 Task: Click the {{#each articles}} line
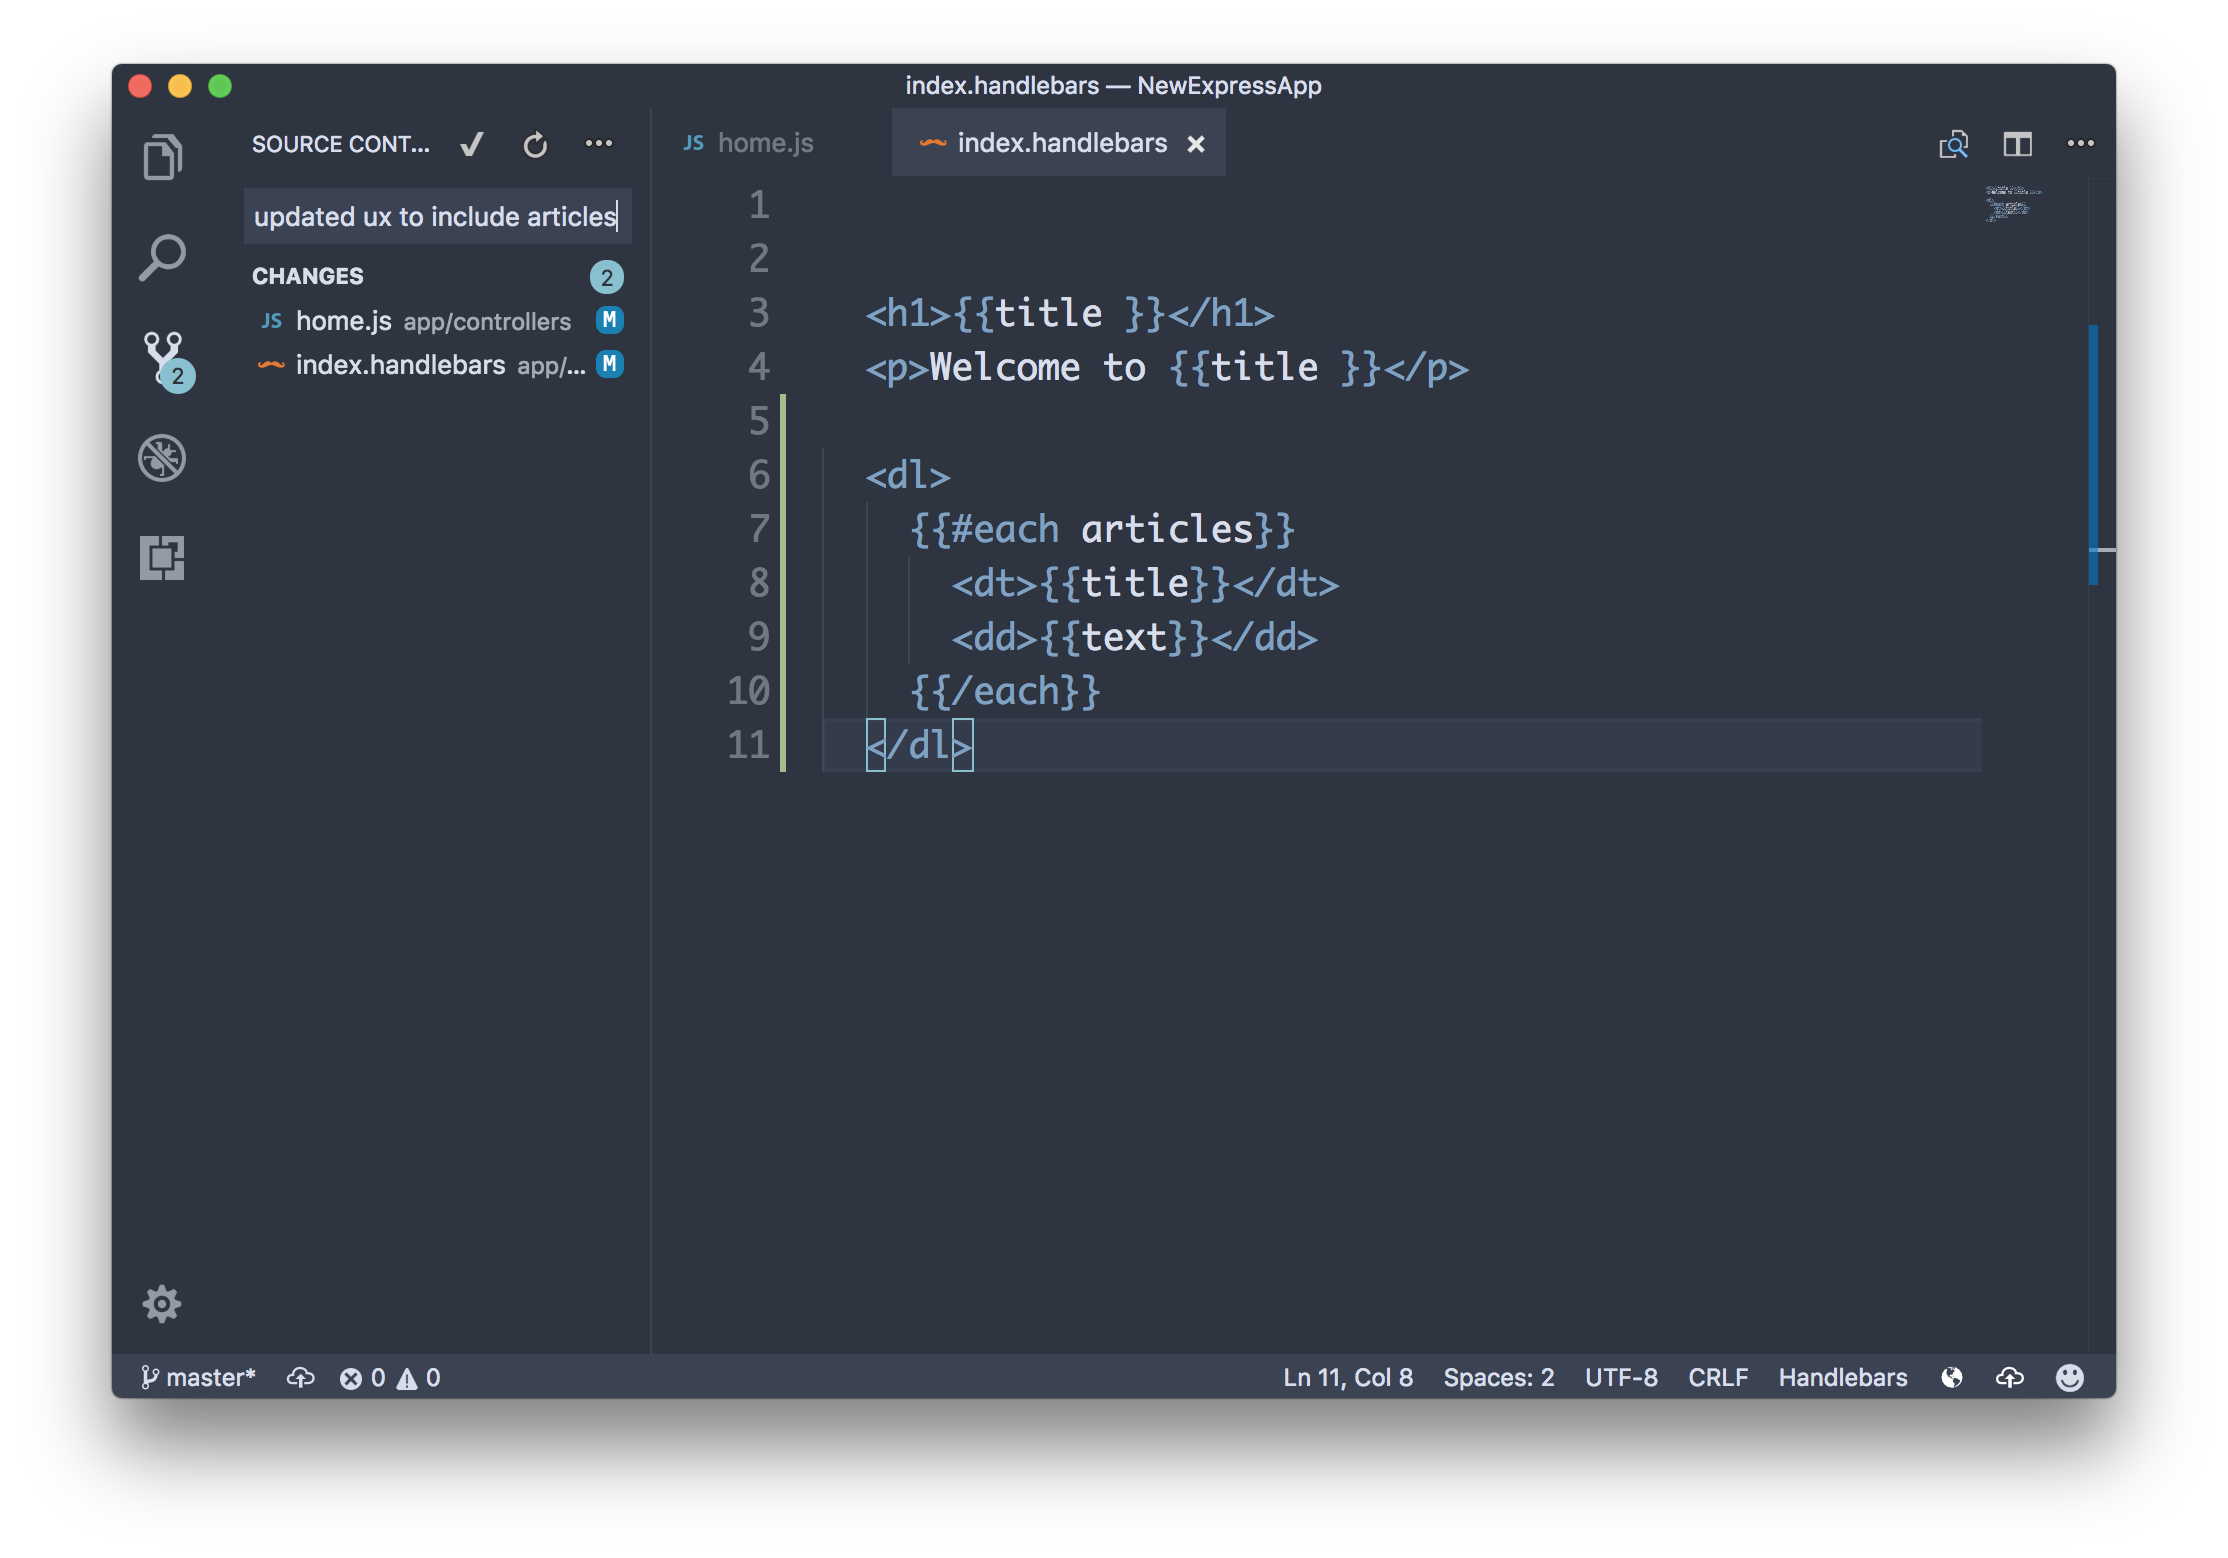(1102, 529)
